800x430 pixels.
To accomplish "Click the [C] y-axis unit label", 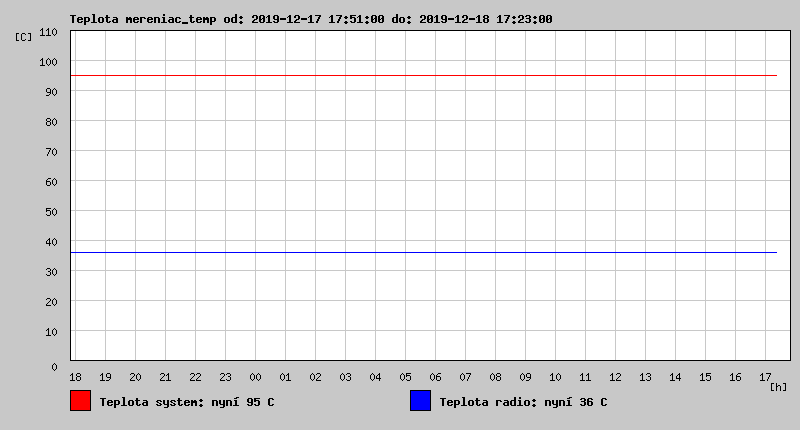I will 23,37.
